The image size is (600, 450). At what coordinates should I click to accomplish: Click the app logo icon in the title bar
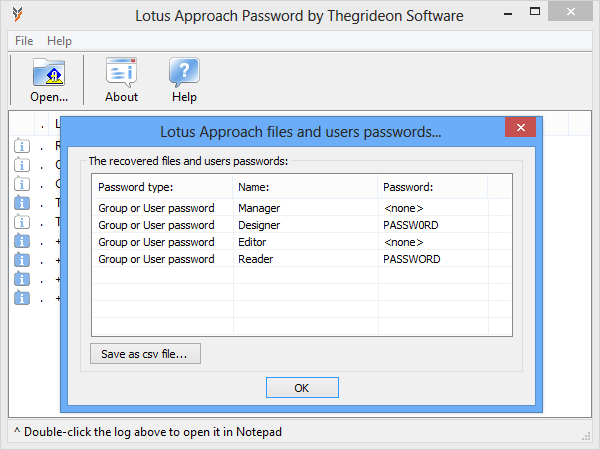pyautogui.click(x=17, y=15)
